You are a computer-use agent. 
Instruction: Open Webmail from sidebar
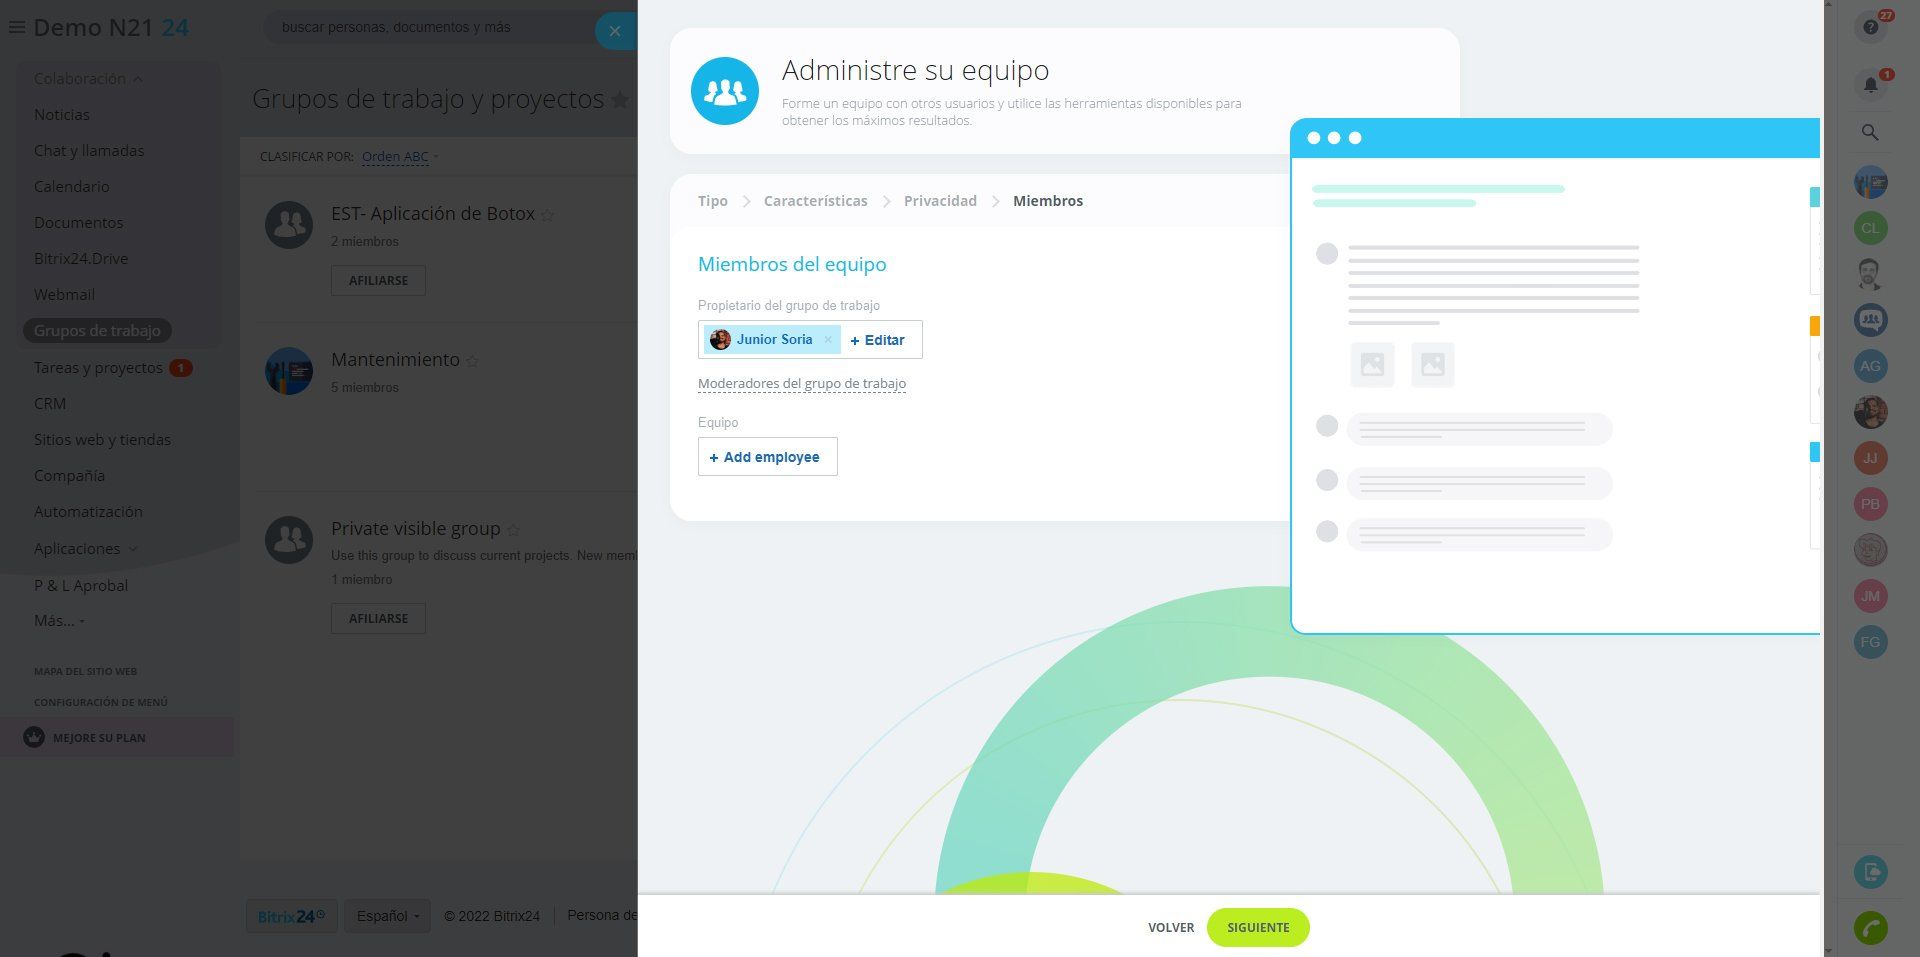coord(64,295)
